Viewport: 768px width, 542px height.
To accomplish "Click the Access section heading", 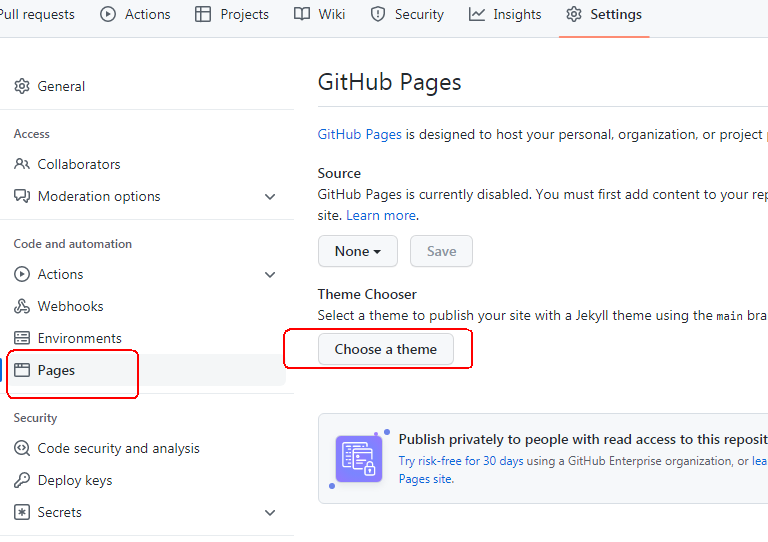I will tap(31, 134).
